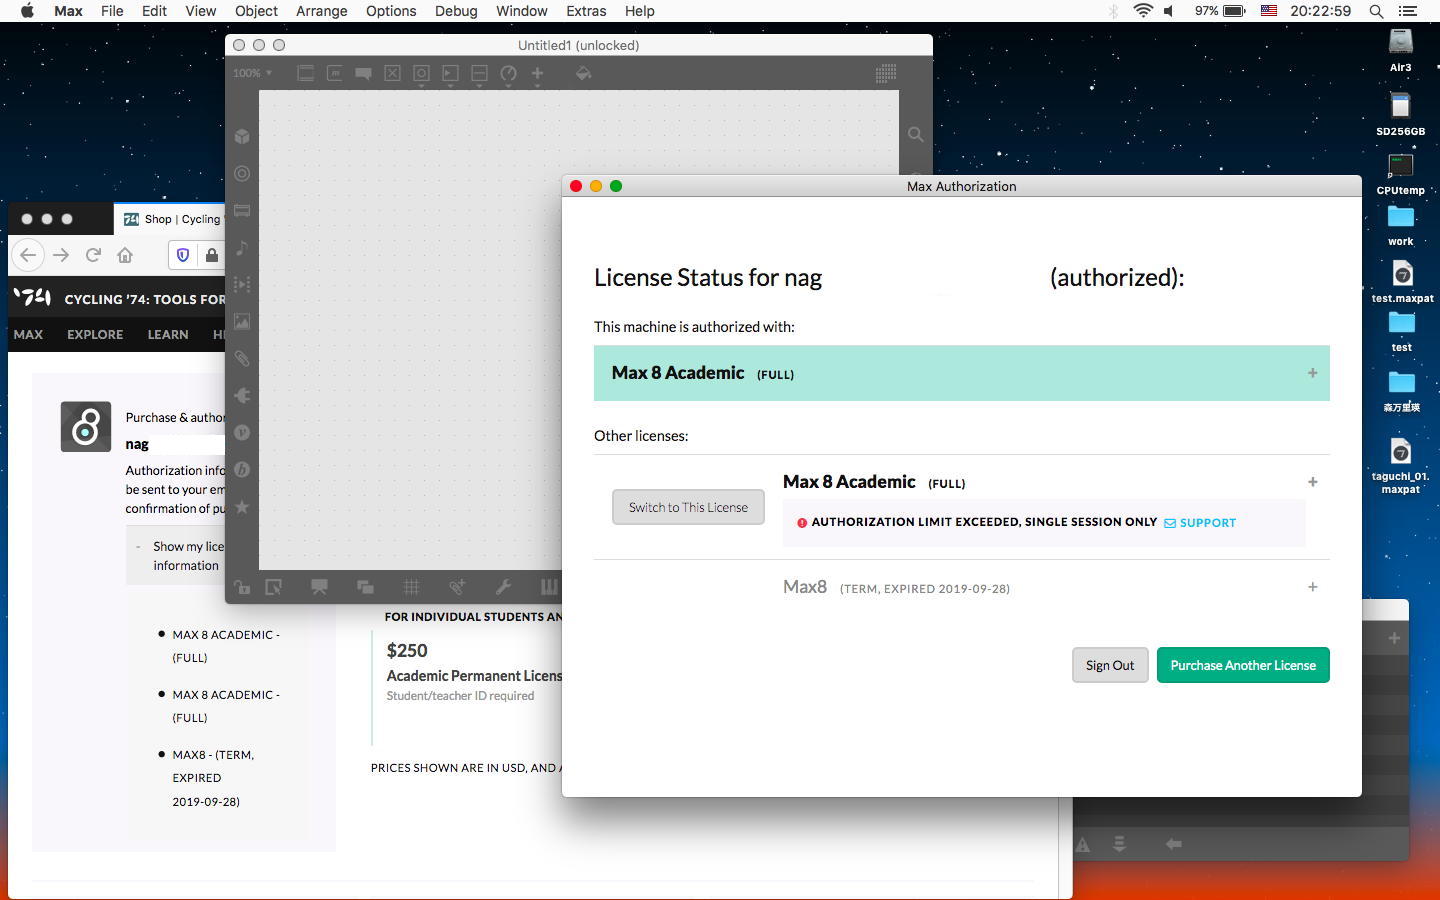Open the dial object dropdown in toolbar

coord(508,74)
